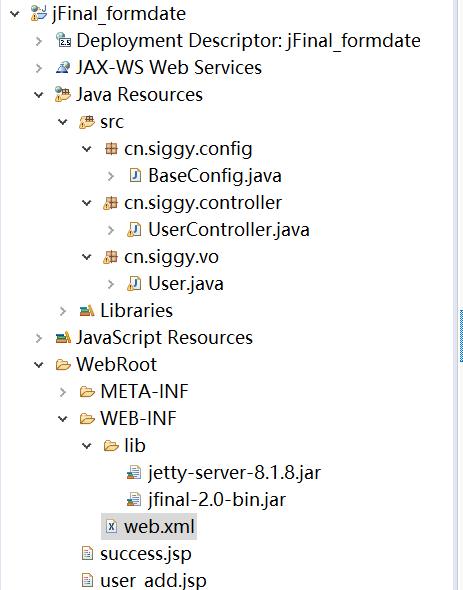Click the User.java file icon
This screenshot has width=463, height=590.
tap(134, 284)
